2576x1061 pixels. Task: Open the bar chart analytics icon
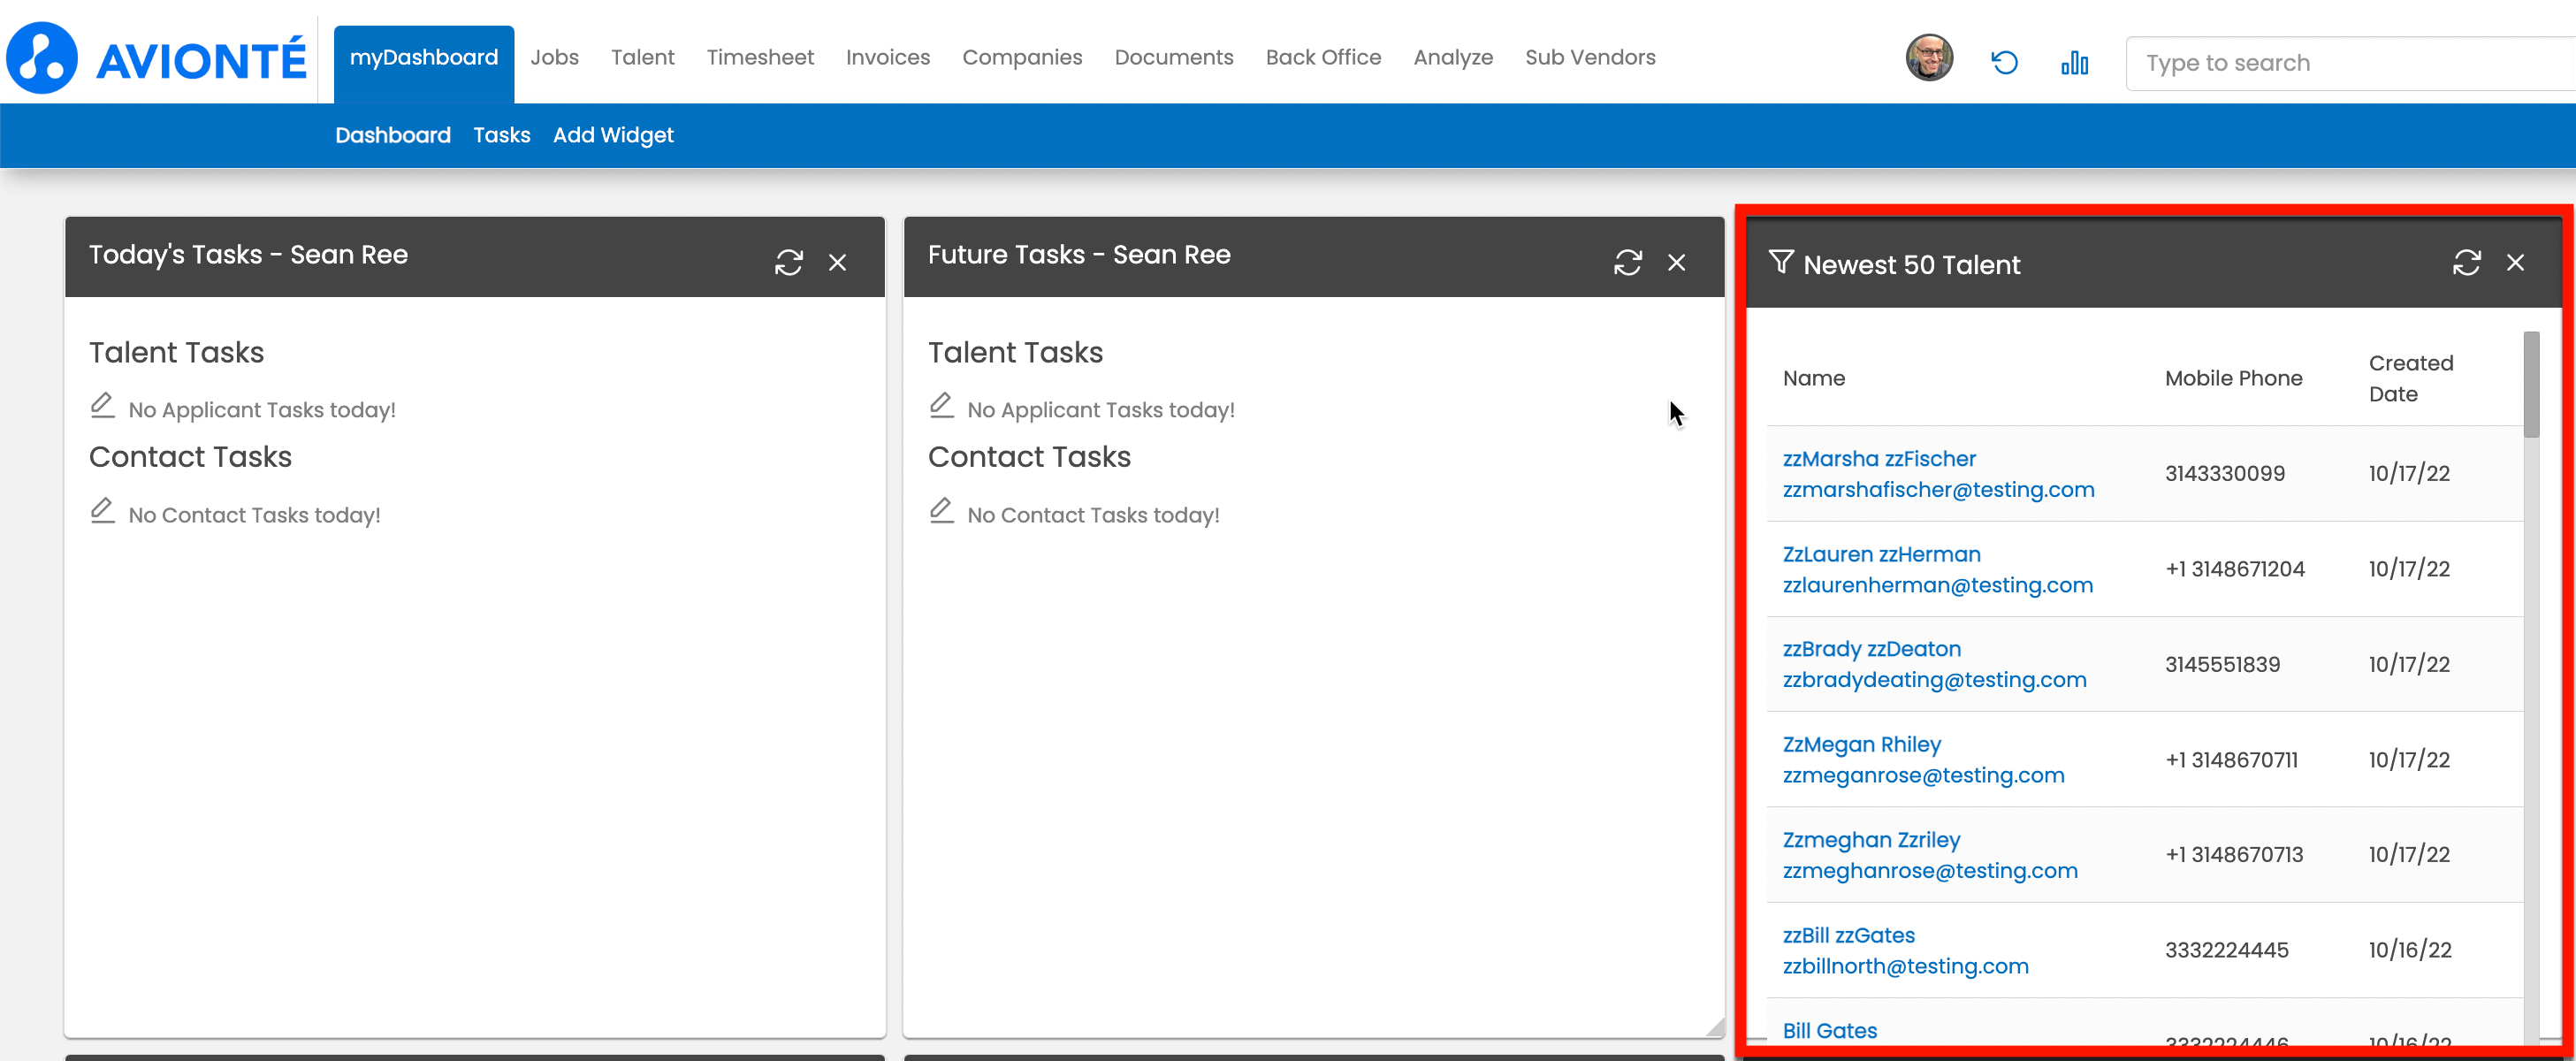click(x=2074, y=63)
